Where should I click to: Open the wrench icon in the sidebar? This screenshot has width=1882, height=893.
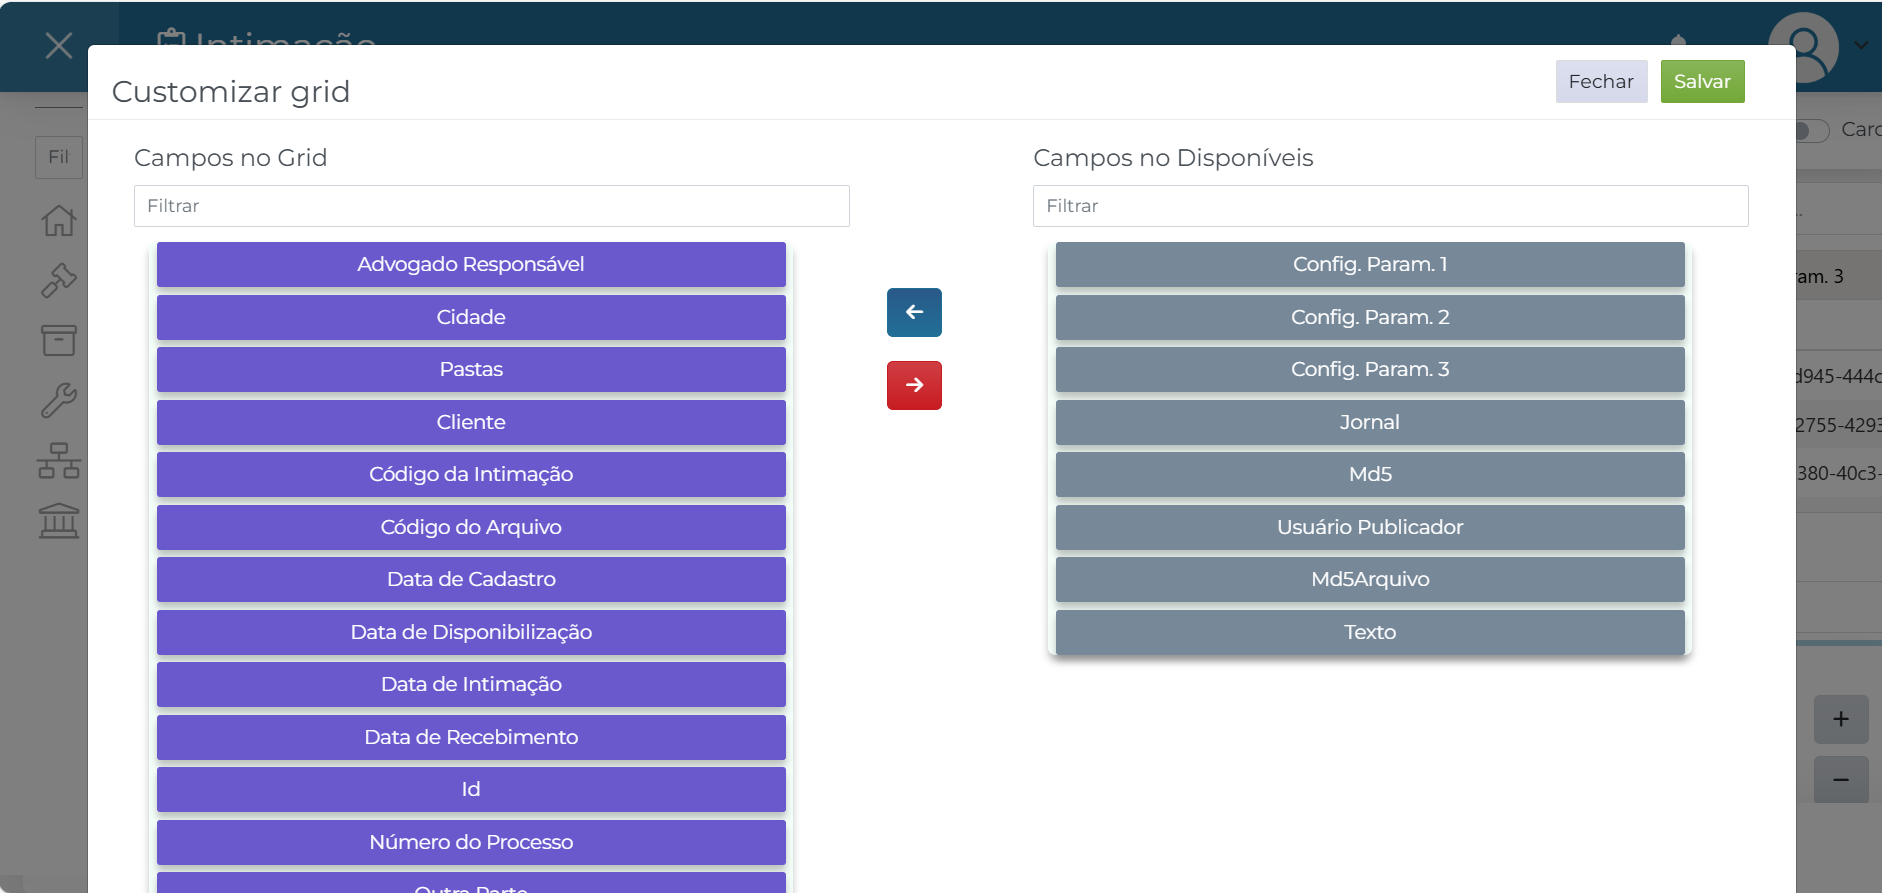59,400
